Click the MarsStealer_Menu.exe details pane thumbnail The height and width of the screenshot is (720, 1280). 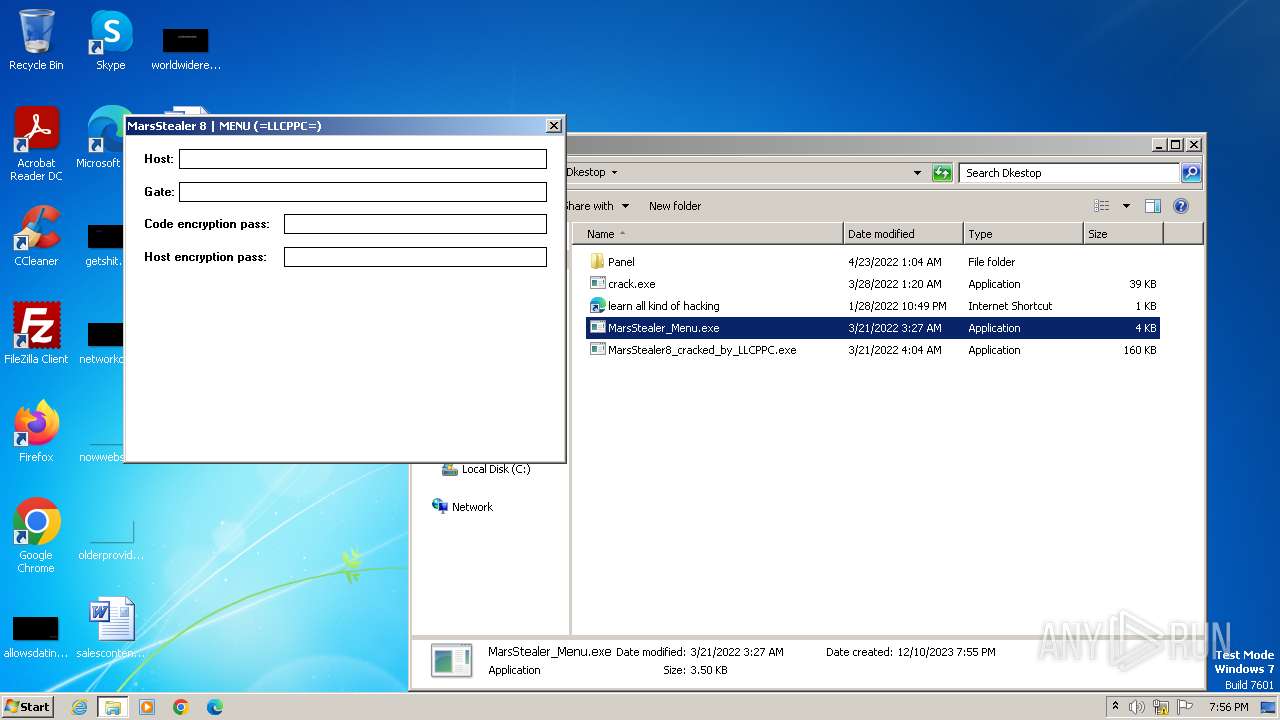coord(451,661)
